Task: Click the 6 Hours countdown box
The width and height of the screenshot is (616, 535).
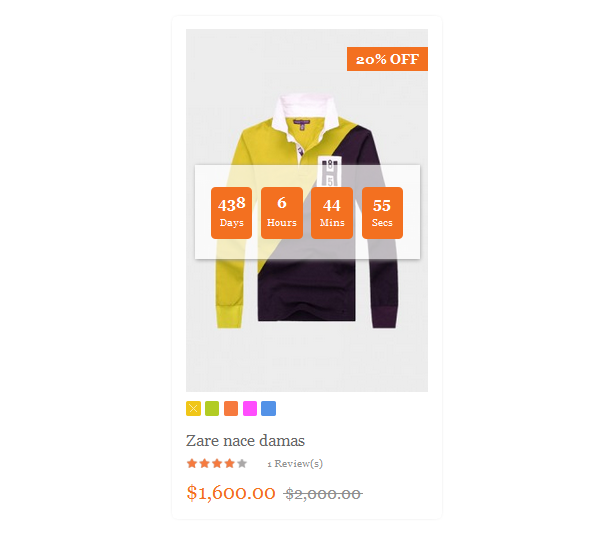Action: (x=282, y=213)
